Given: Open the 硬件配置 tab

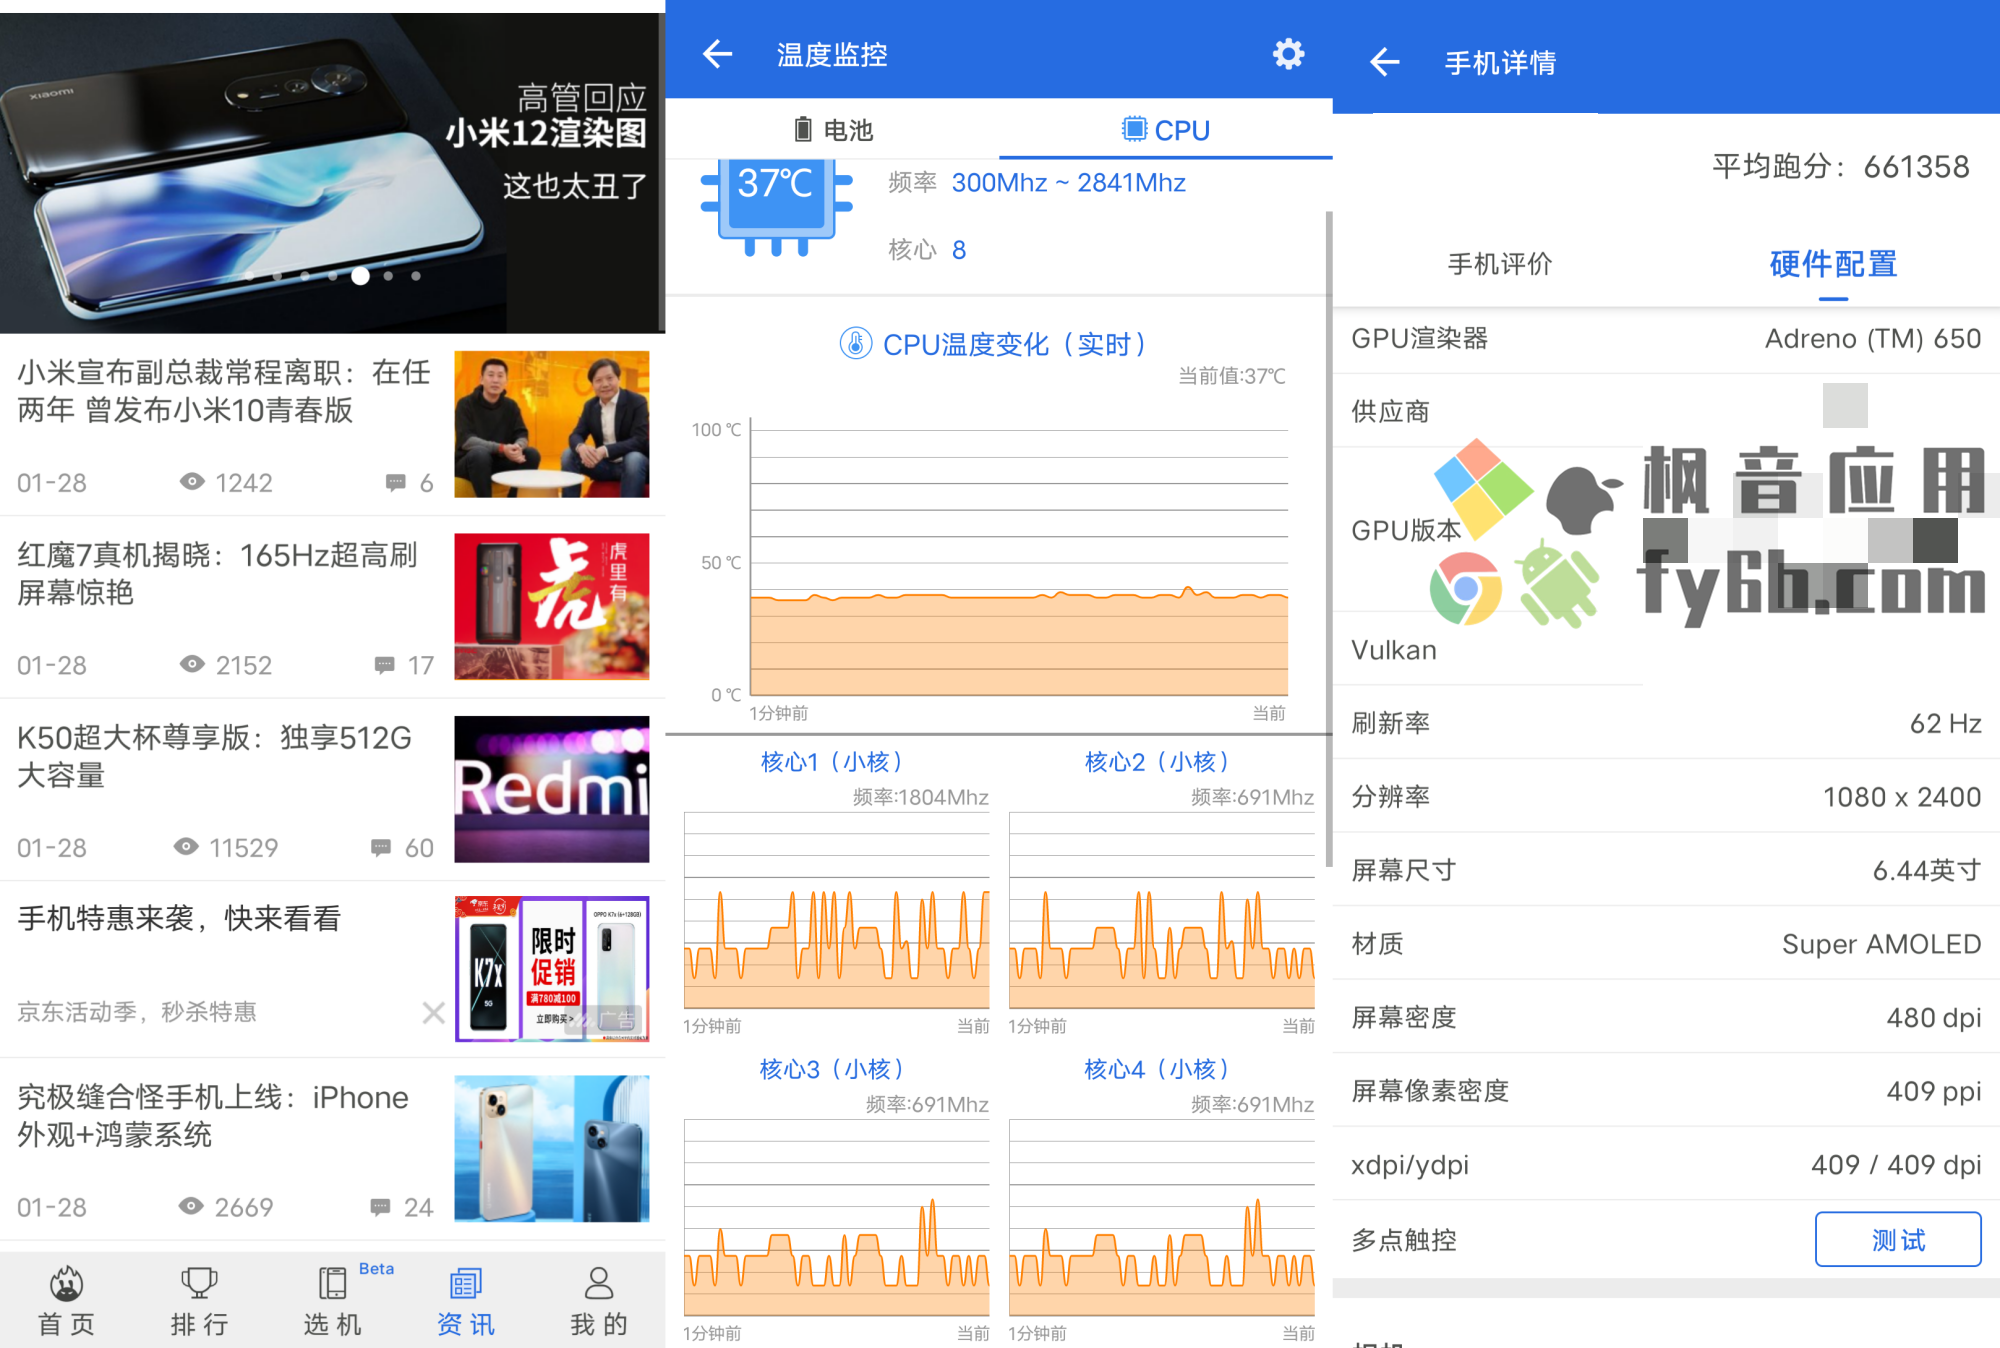Looking at the screenshot, I should pos(1833,264).
